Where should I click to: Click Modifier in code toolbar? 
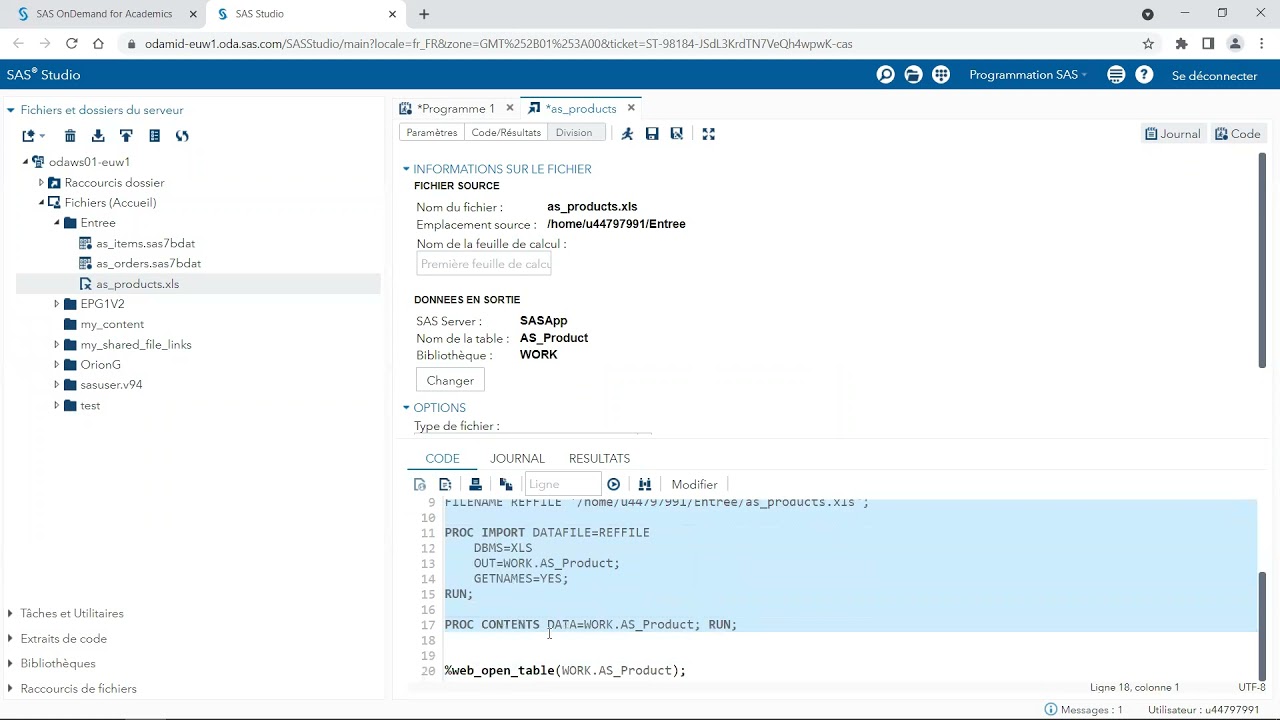click(x=694, y=484)
